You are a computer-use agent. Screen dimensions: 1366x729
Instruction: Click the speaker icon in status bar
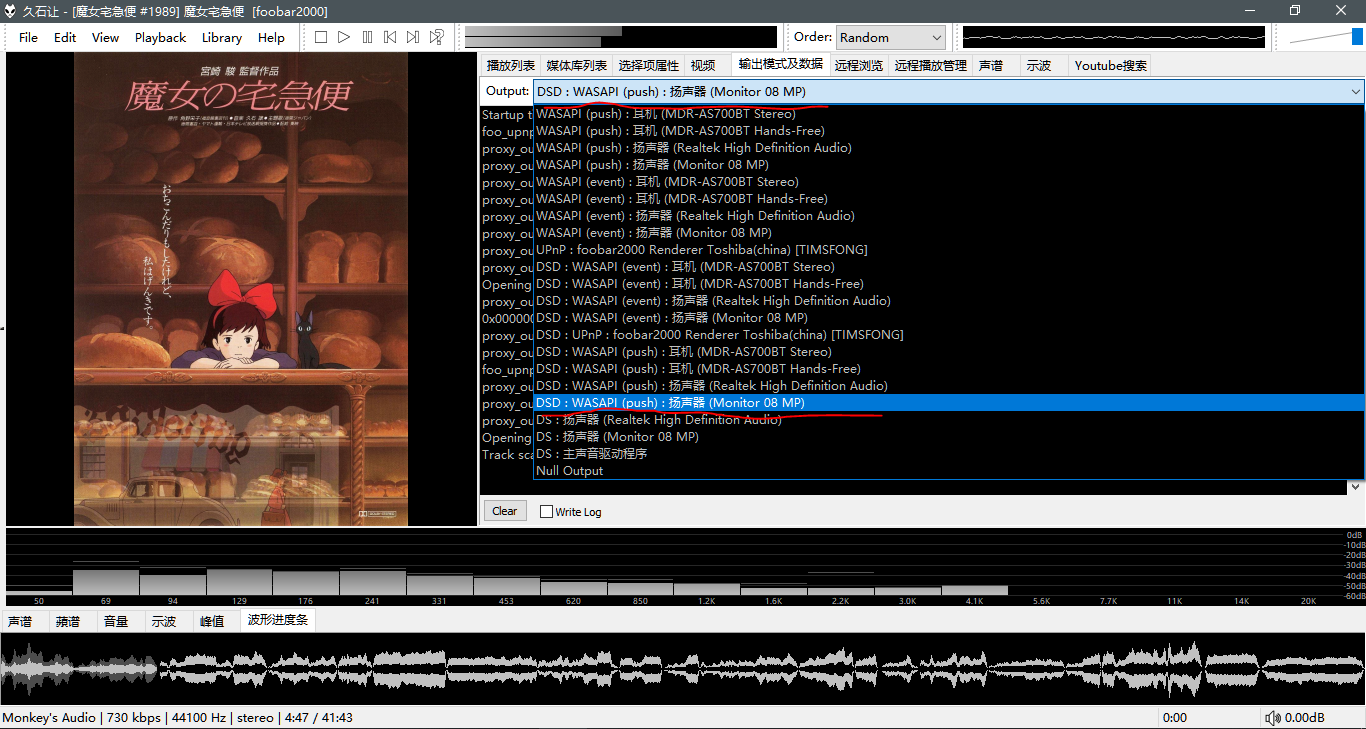(1272, 718)
